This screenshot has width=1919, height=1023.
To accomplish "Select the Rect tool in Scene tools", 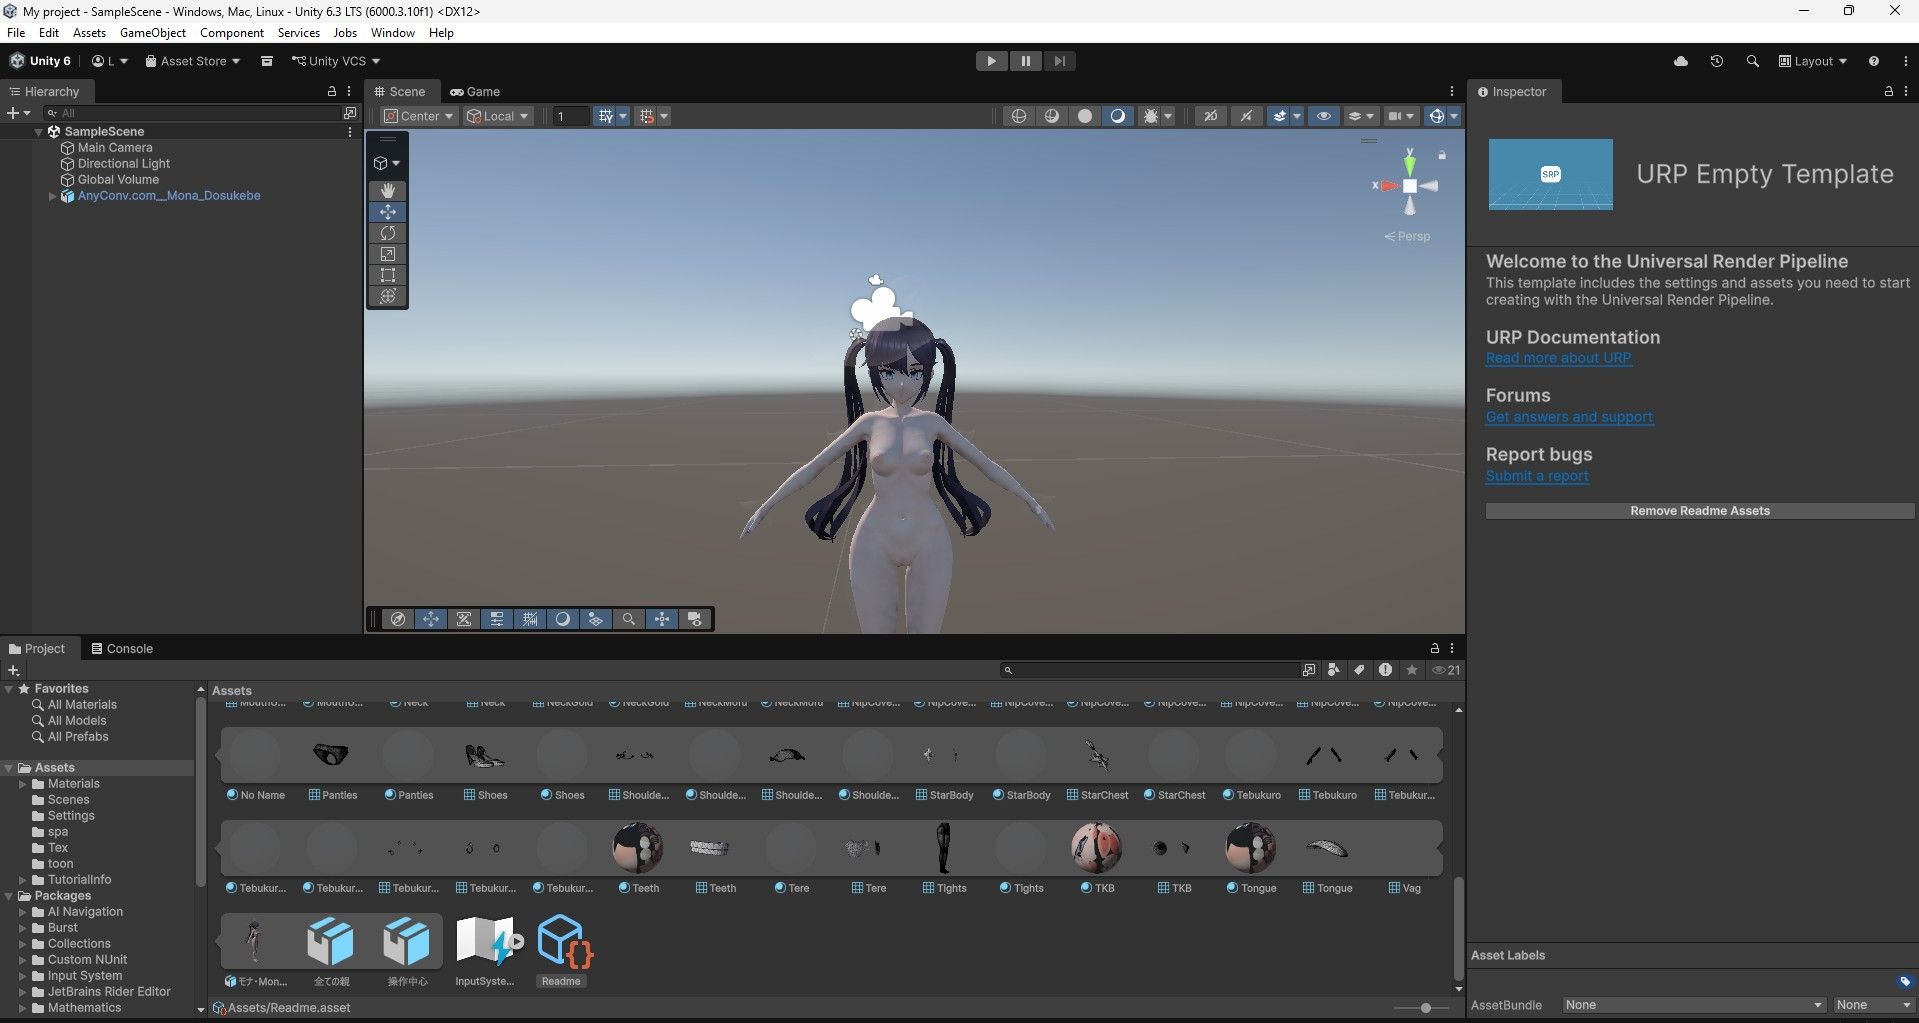I will 388,275.
